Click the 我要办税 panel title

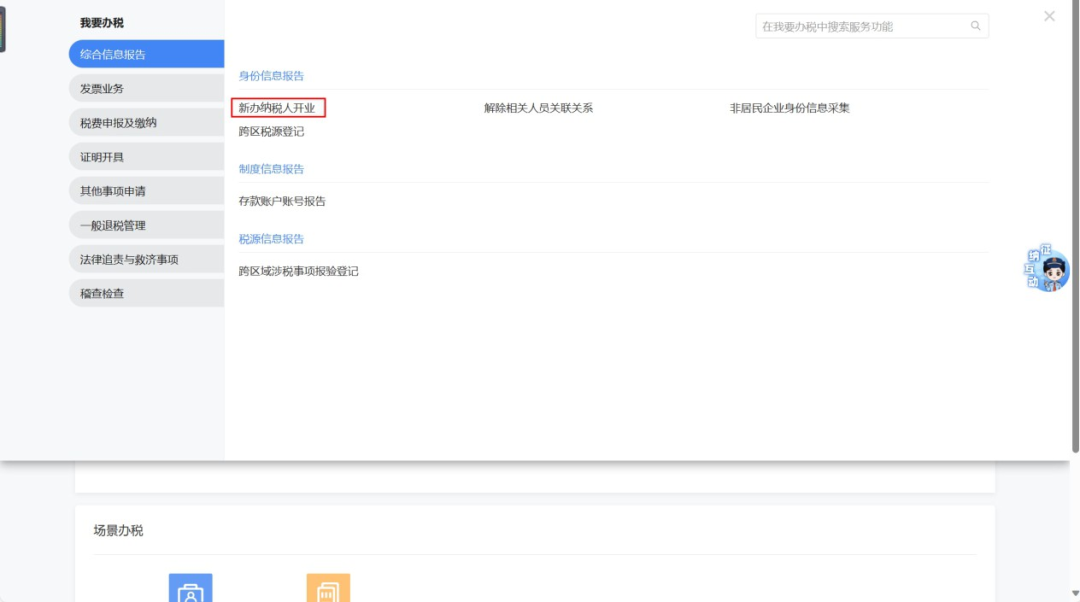pos(101,23)
